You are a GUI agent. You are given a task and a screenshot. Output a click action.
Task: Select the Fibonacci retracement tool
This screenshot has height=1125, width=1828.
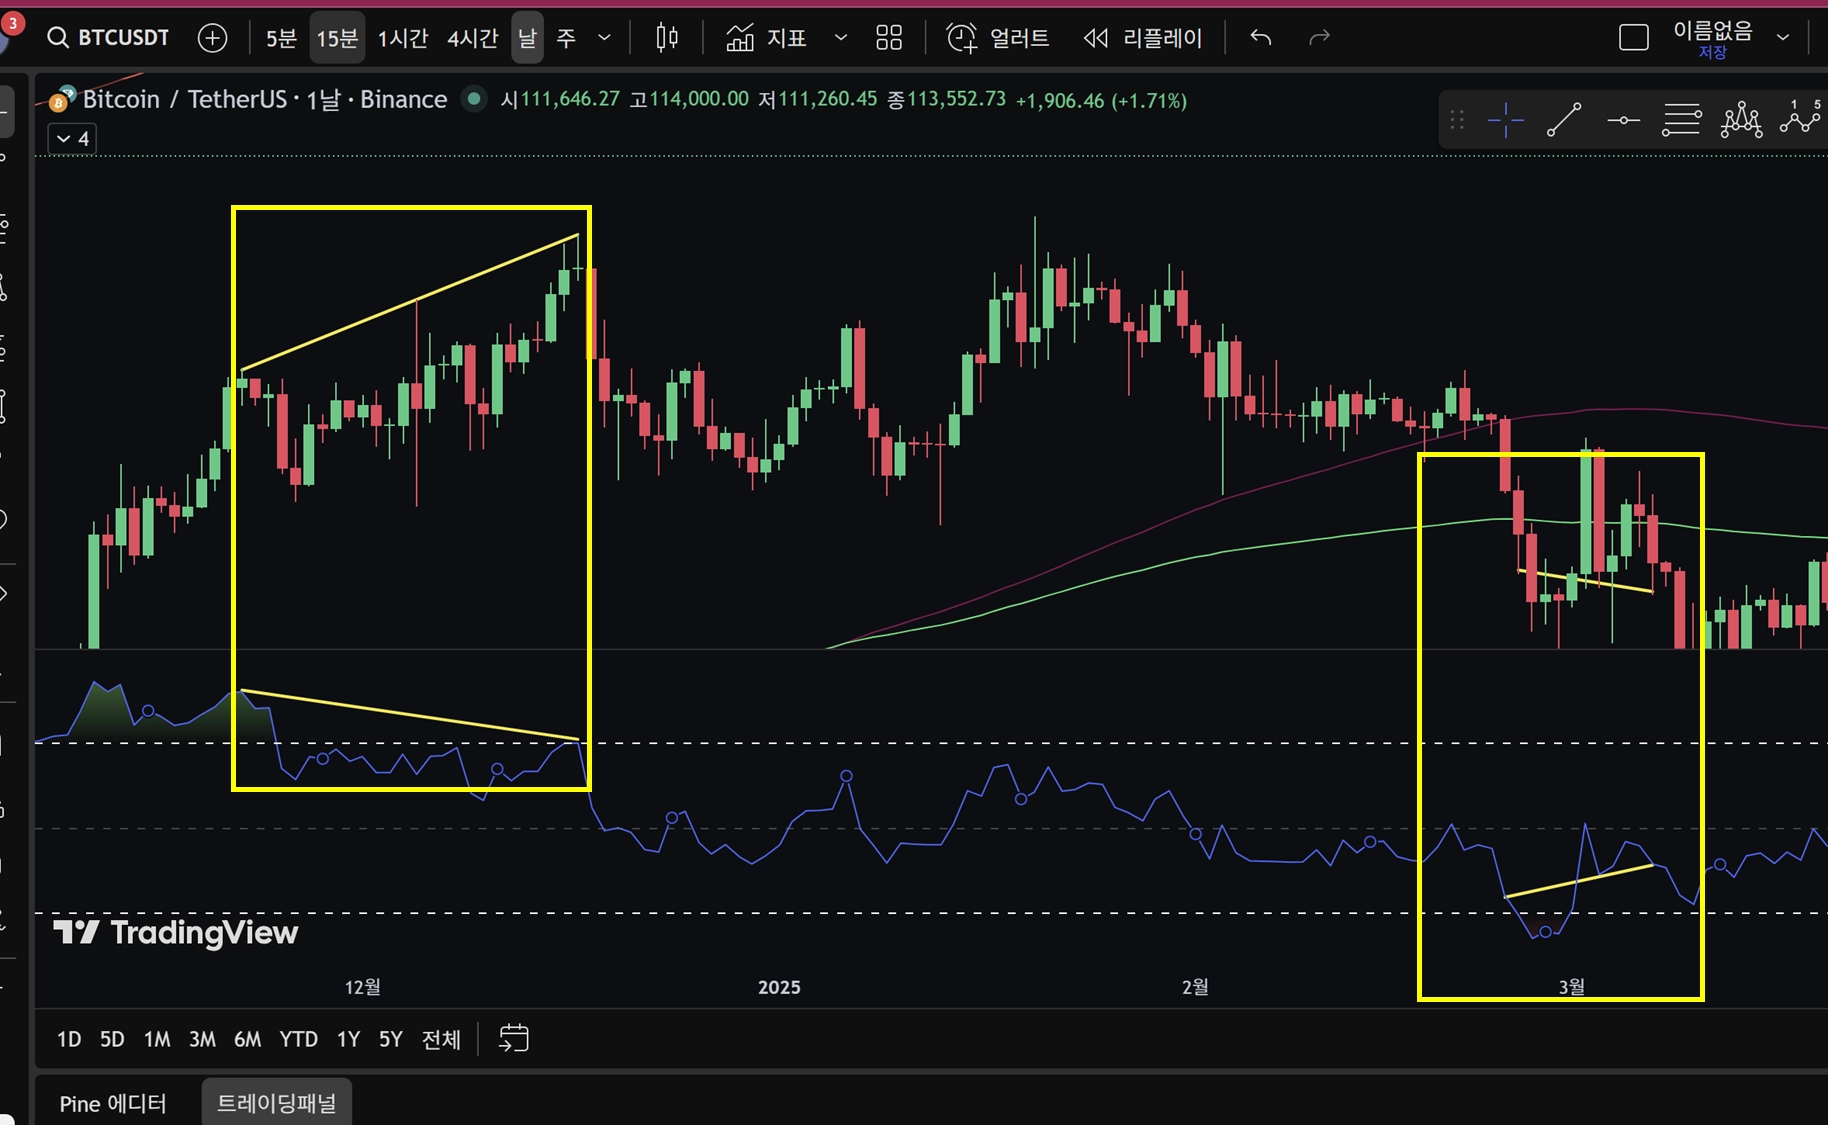click(1682, 121)
